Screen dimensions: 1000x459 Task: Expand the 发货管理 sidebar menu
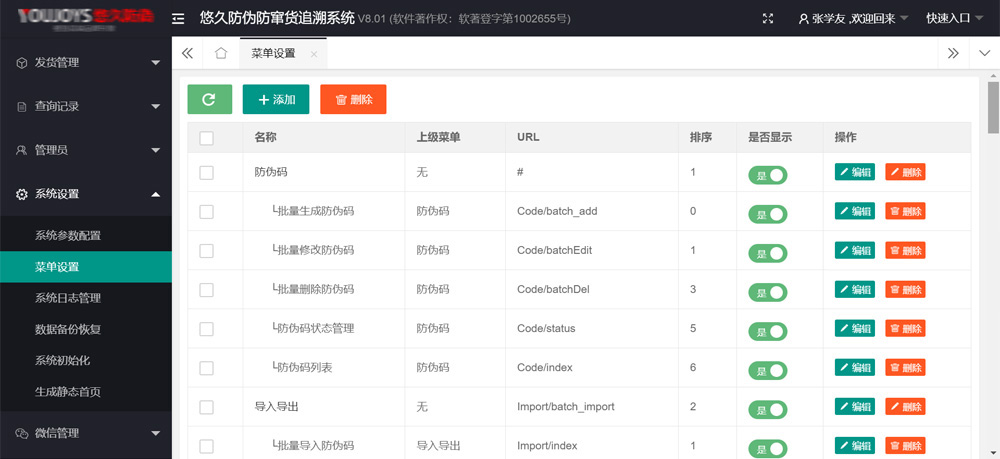85,62
